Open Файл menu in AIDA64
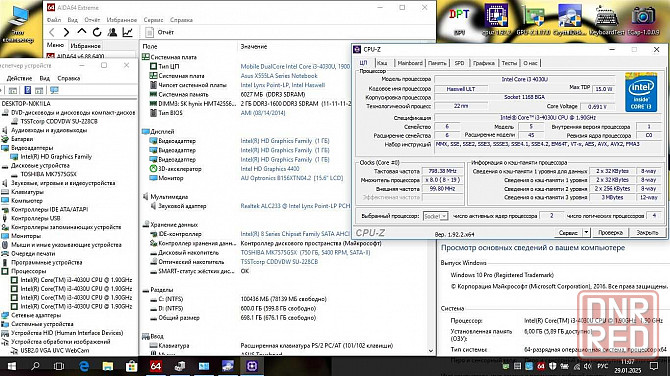Image resolution: width=670 pixels, height=376 pixels. (54, 20)
